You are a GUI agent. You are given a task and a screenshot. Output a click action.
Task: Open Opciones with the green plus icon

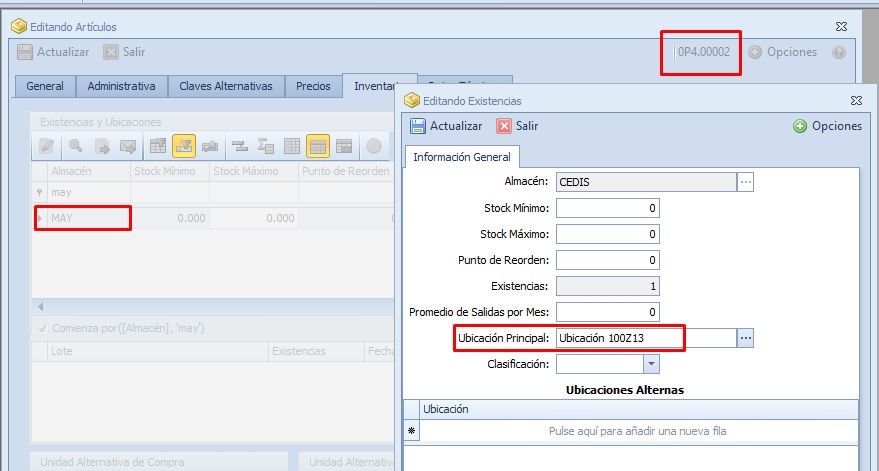(x=800, y=126)
